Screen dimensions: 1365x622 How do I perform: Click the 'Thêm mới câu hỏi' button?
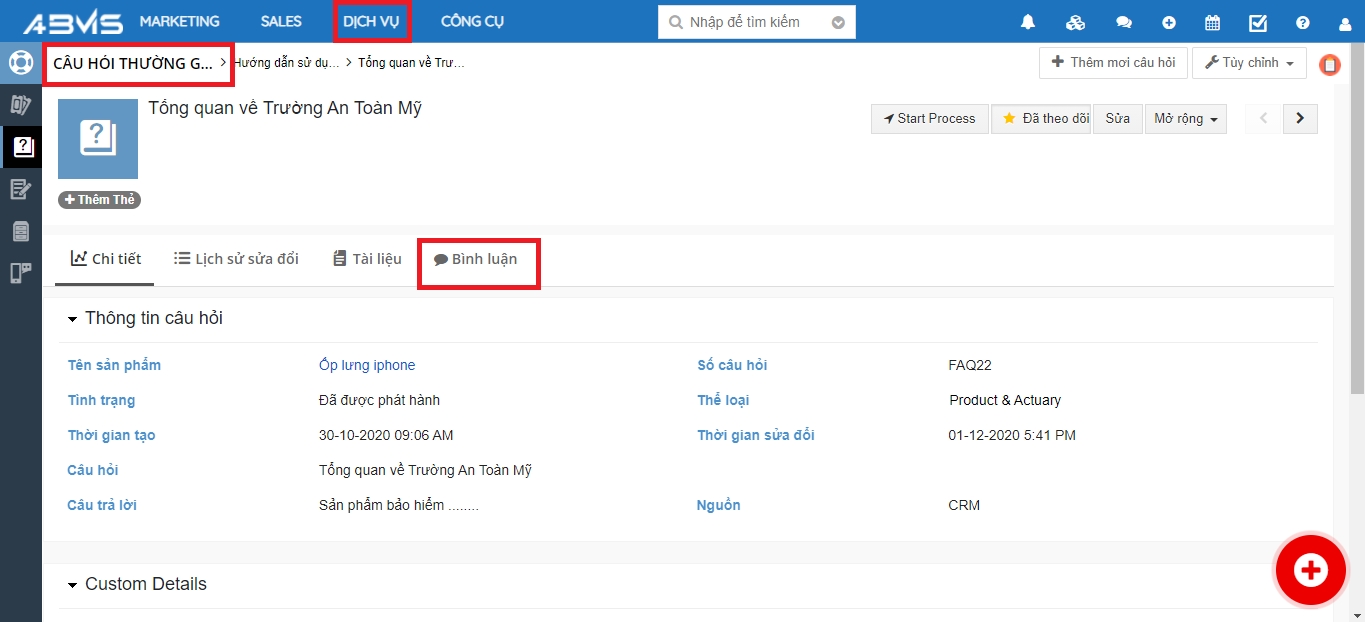pos(1112,63)
